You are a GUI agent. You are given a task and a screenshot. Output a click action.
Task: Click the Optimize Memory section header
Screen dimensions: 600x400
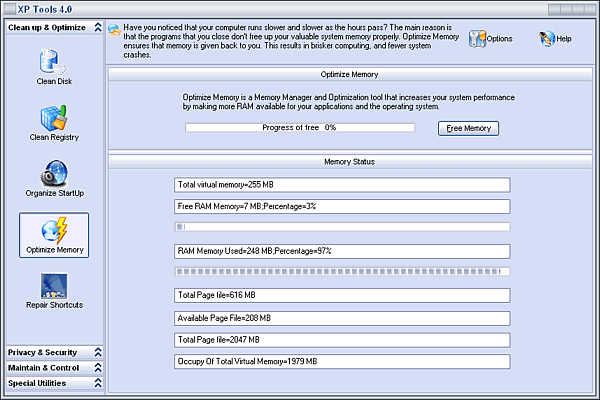coord(350,74)
